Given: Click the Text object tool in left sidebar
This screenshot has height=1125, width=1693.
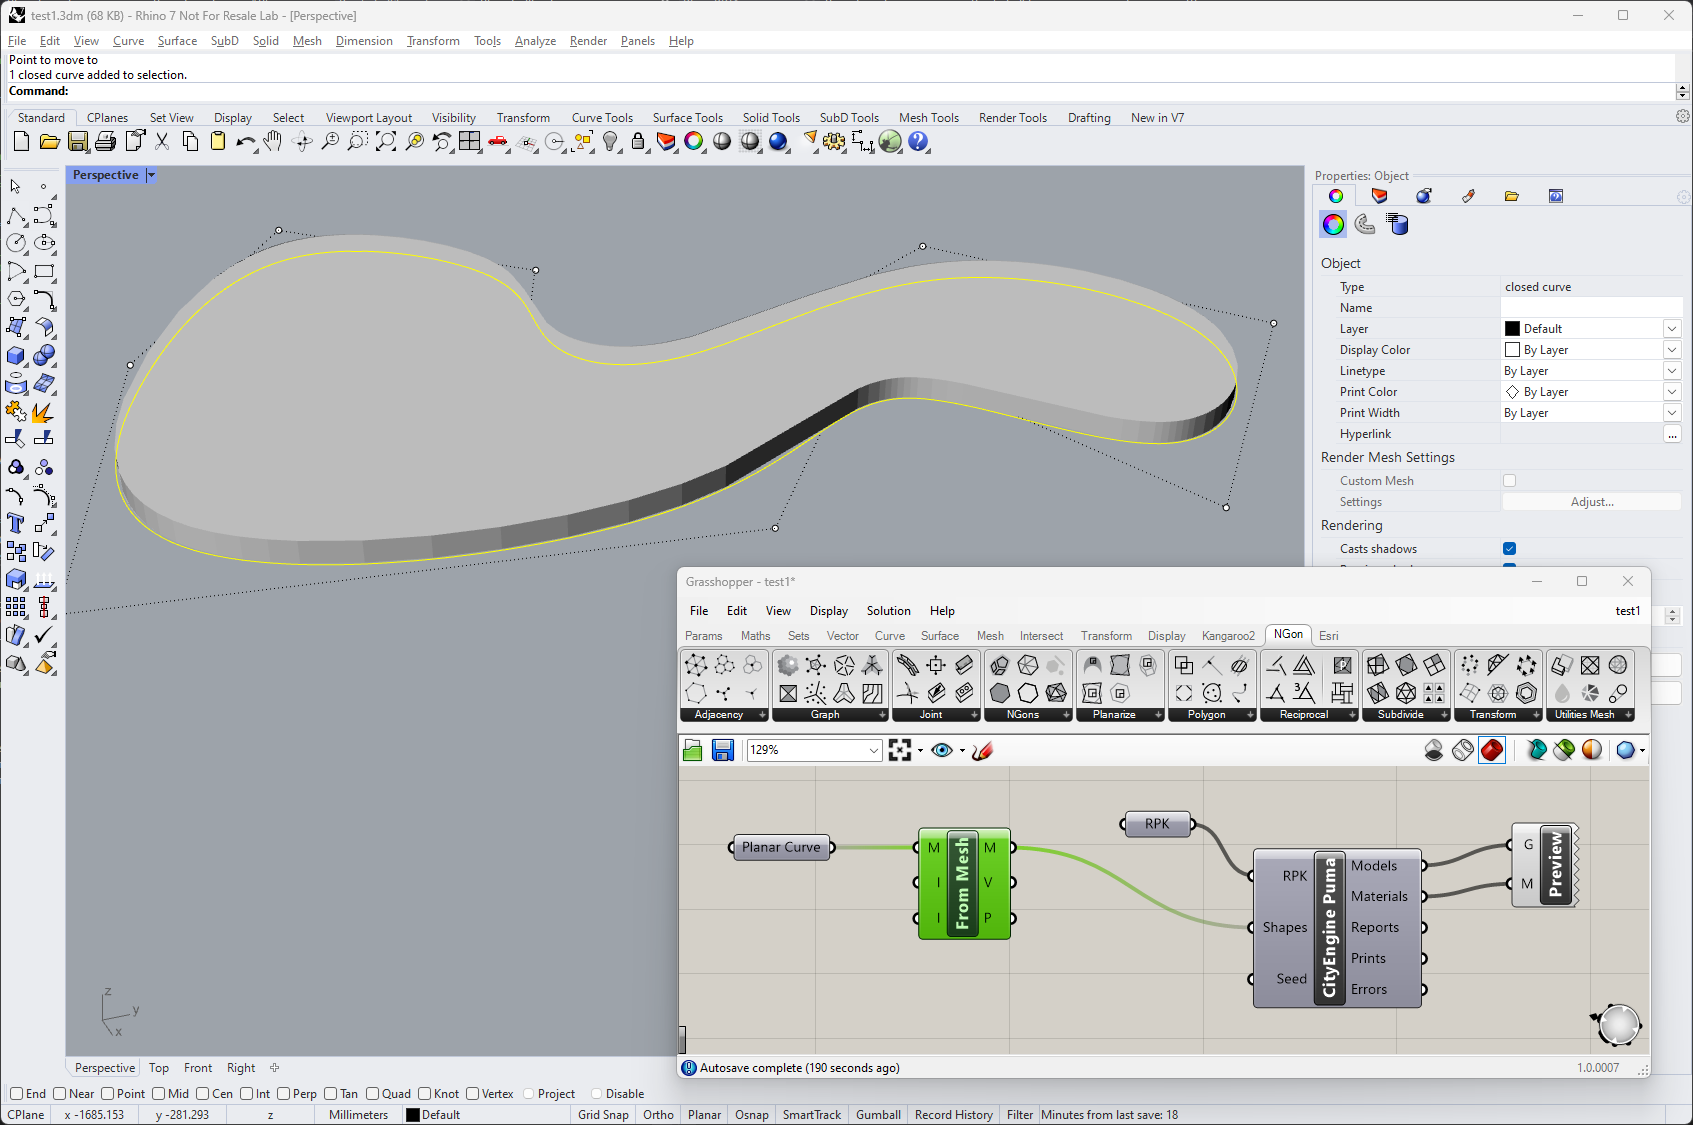Looking at the screenshot, I should click(x=16, y=523).
